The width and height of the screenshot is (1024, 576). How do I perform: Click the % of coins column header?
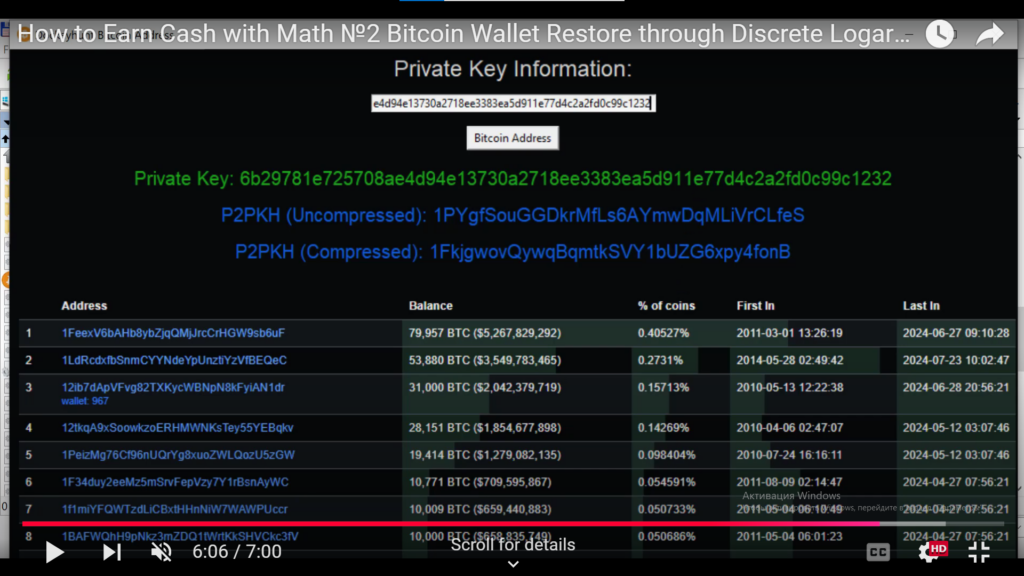click(x=666, y=306)
